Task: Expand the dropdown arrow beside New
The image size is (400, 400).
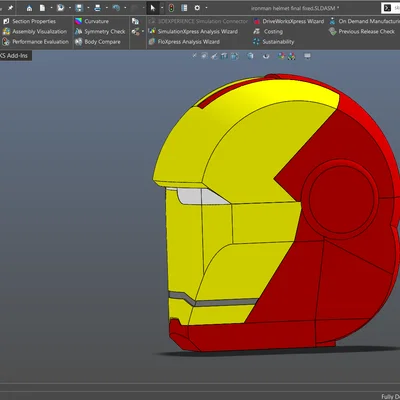Action: tap(51, 8)
